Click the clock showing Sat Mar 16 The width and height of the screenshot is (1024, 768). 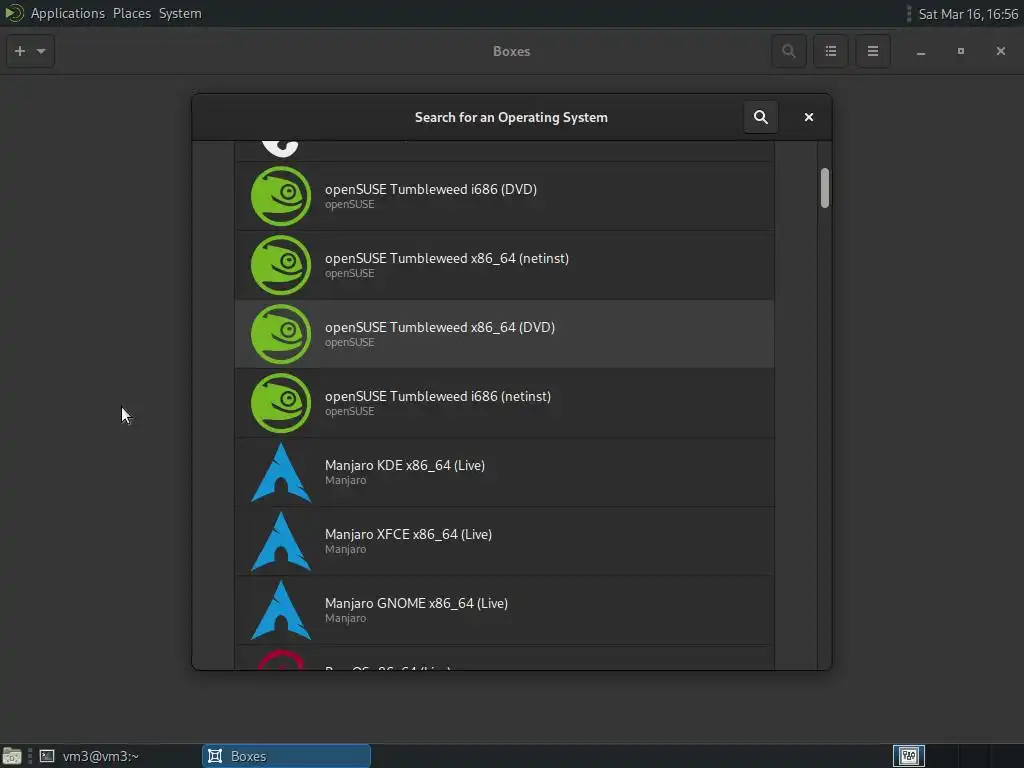point(968,14)
